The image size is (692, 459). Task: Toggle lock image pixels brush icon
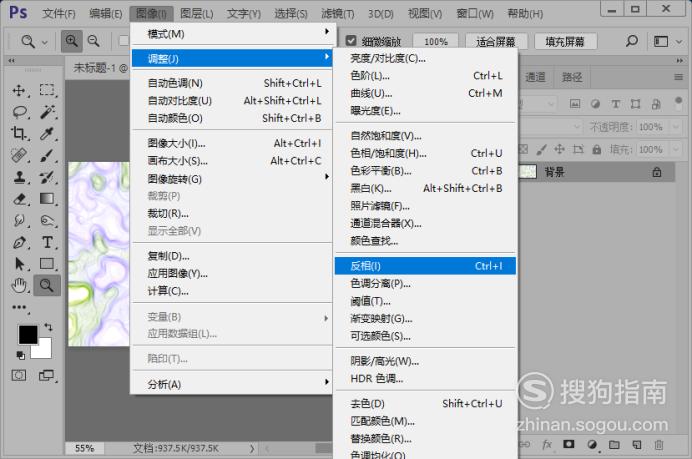tap(541, 150)
